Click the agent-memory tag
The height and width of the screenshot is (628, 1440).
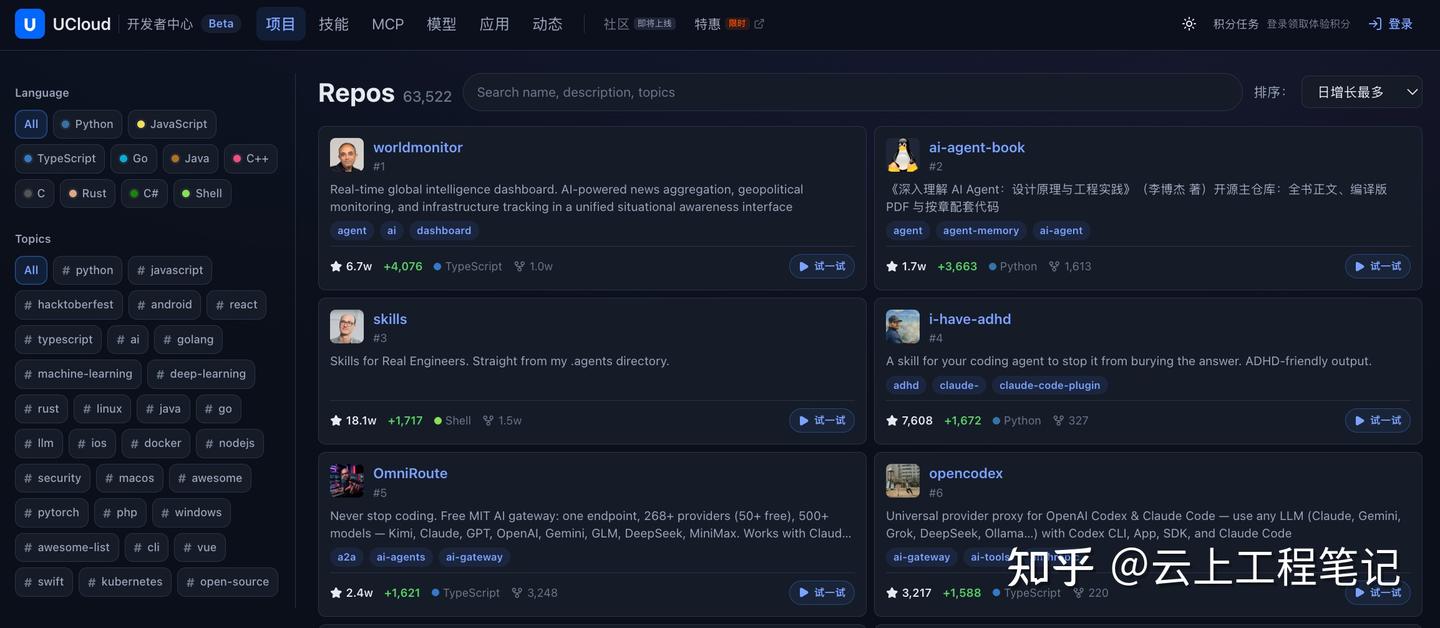(x=981, y=230)
